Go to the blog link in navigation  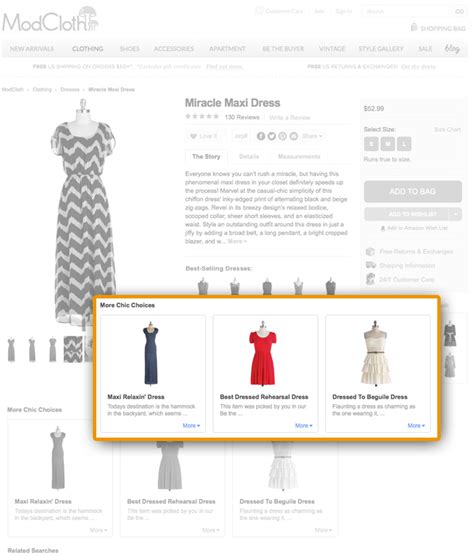tap(452, 48)
